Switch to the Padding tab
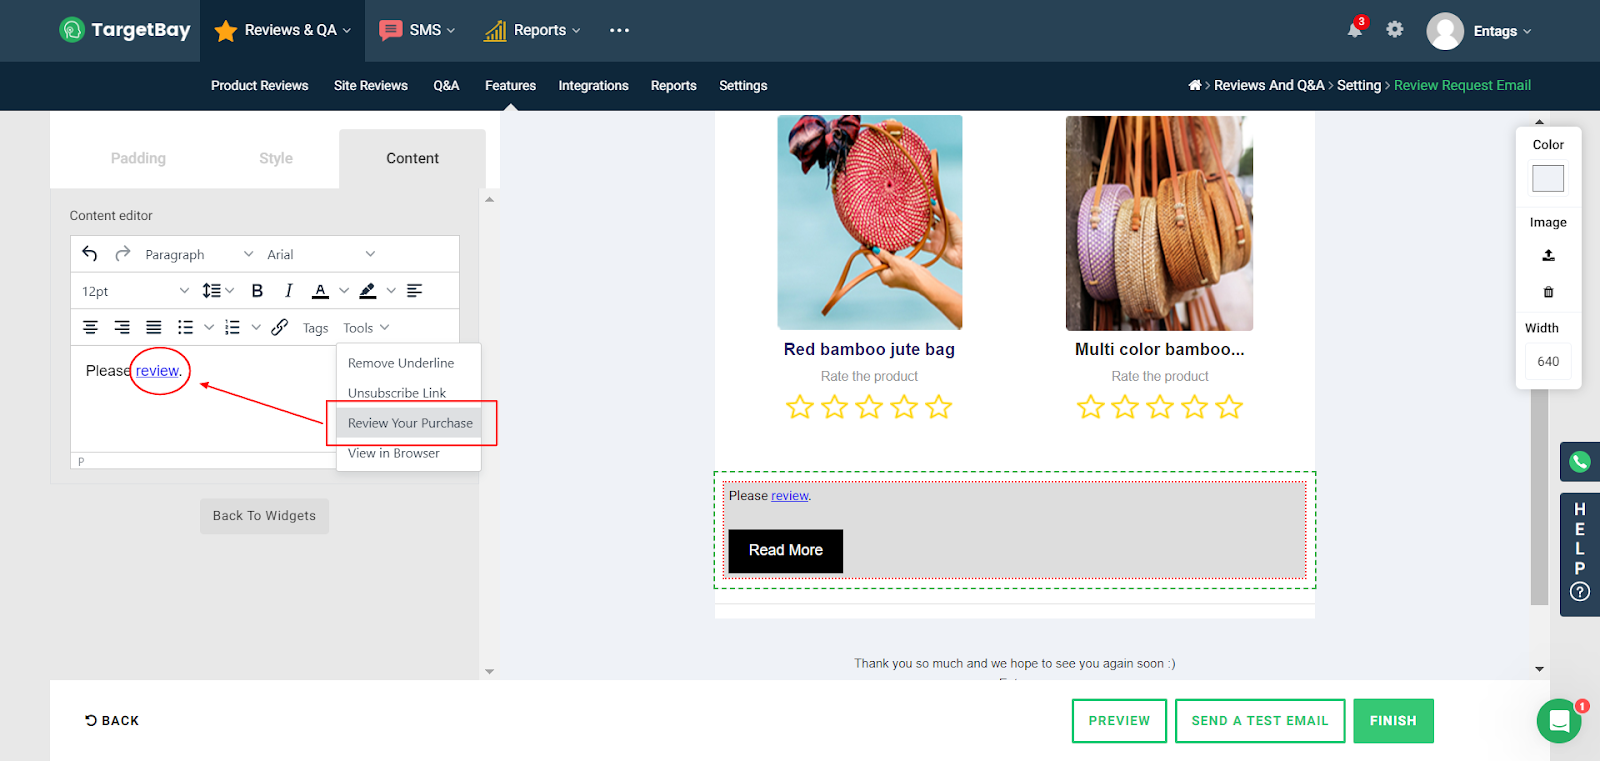Image resolution: width=1600 pixels, height=761 pixels. [138, 158]
